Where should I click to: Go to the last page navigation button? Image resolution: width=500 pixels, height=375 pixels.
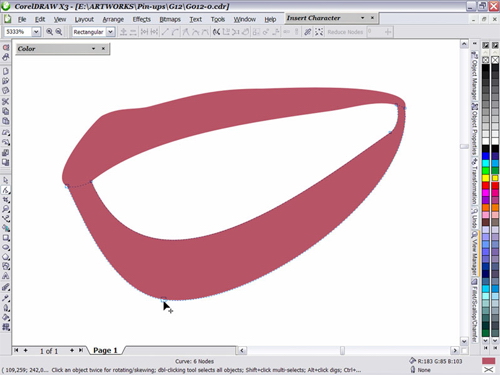(81, 350)
